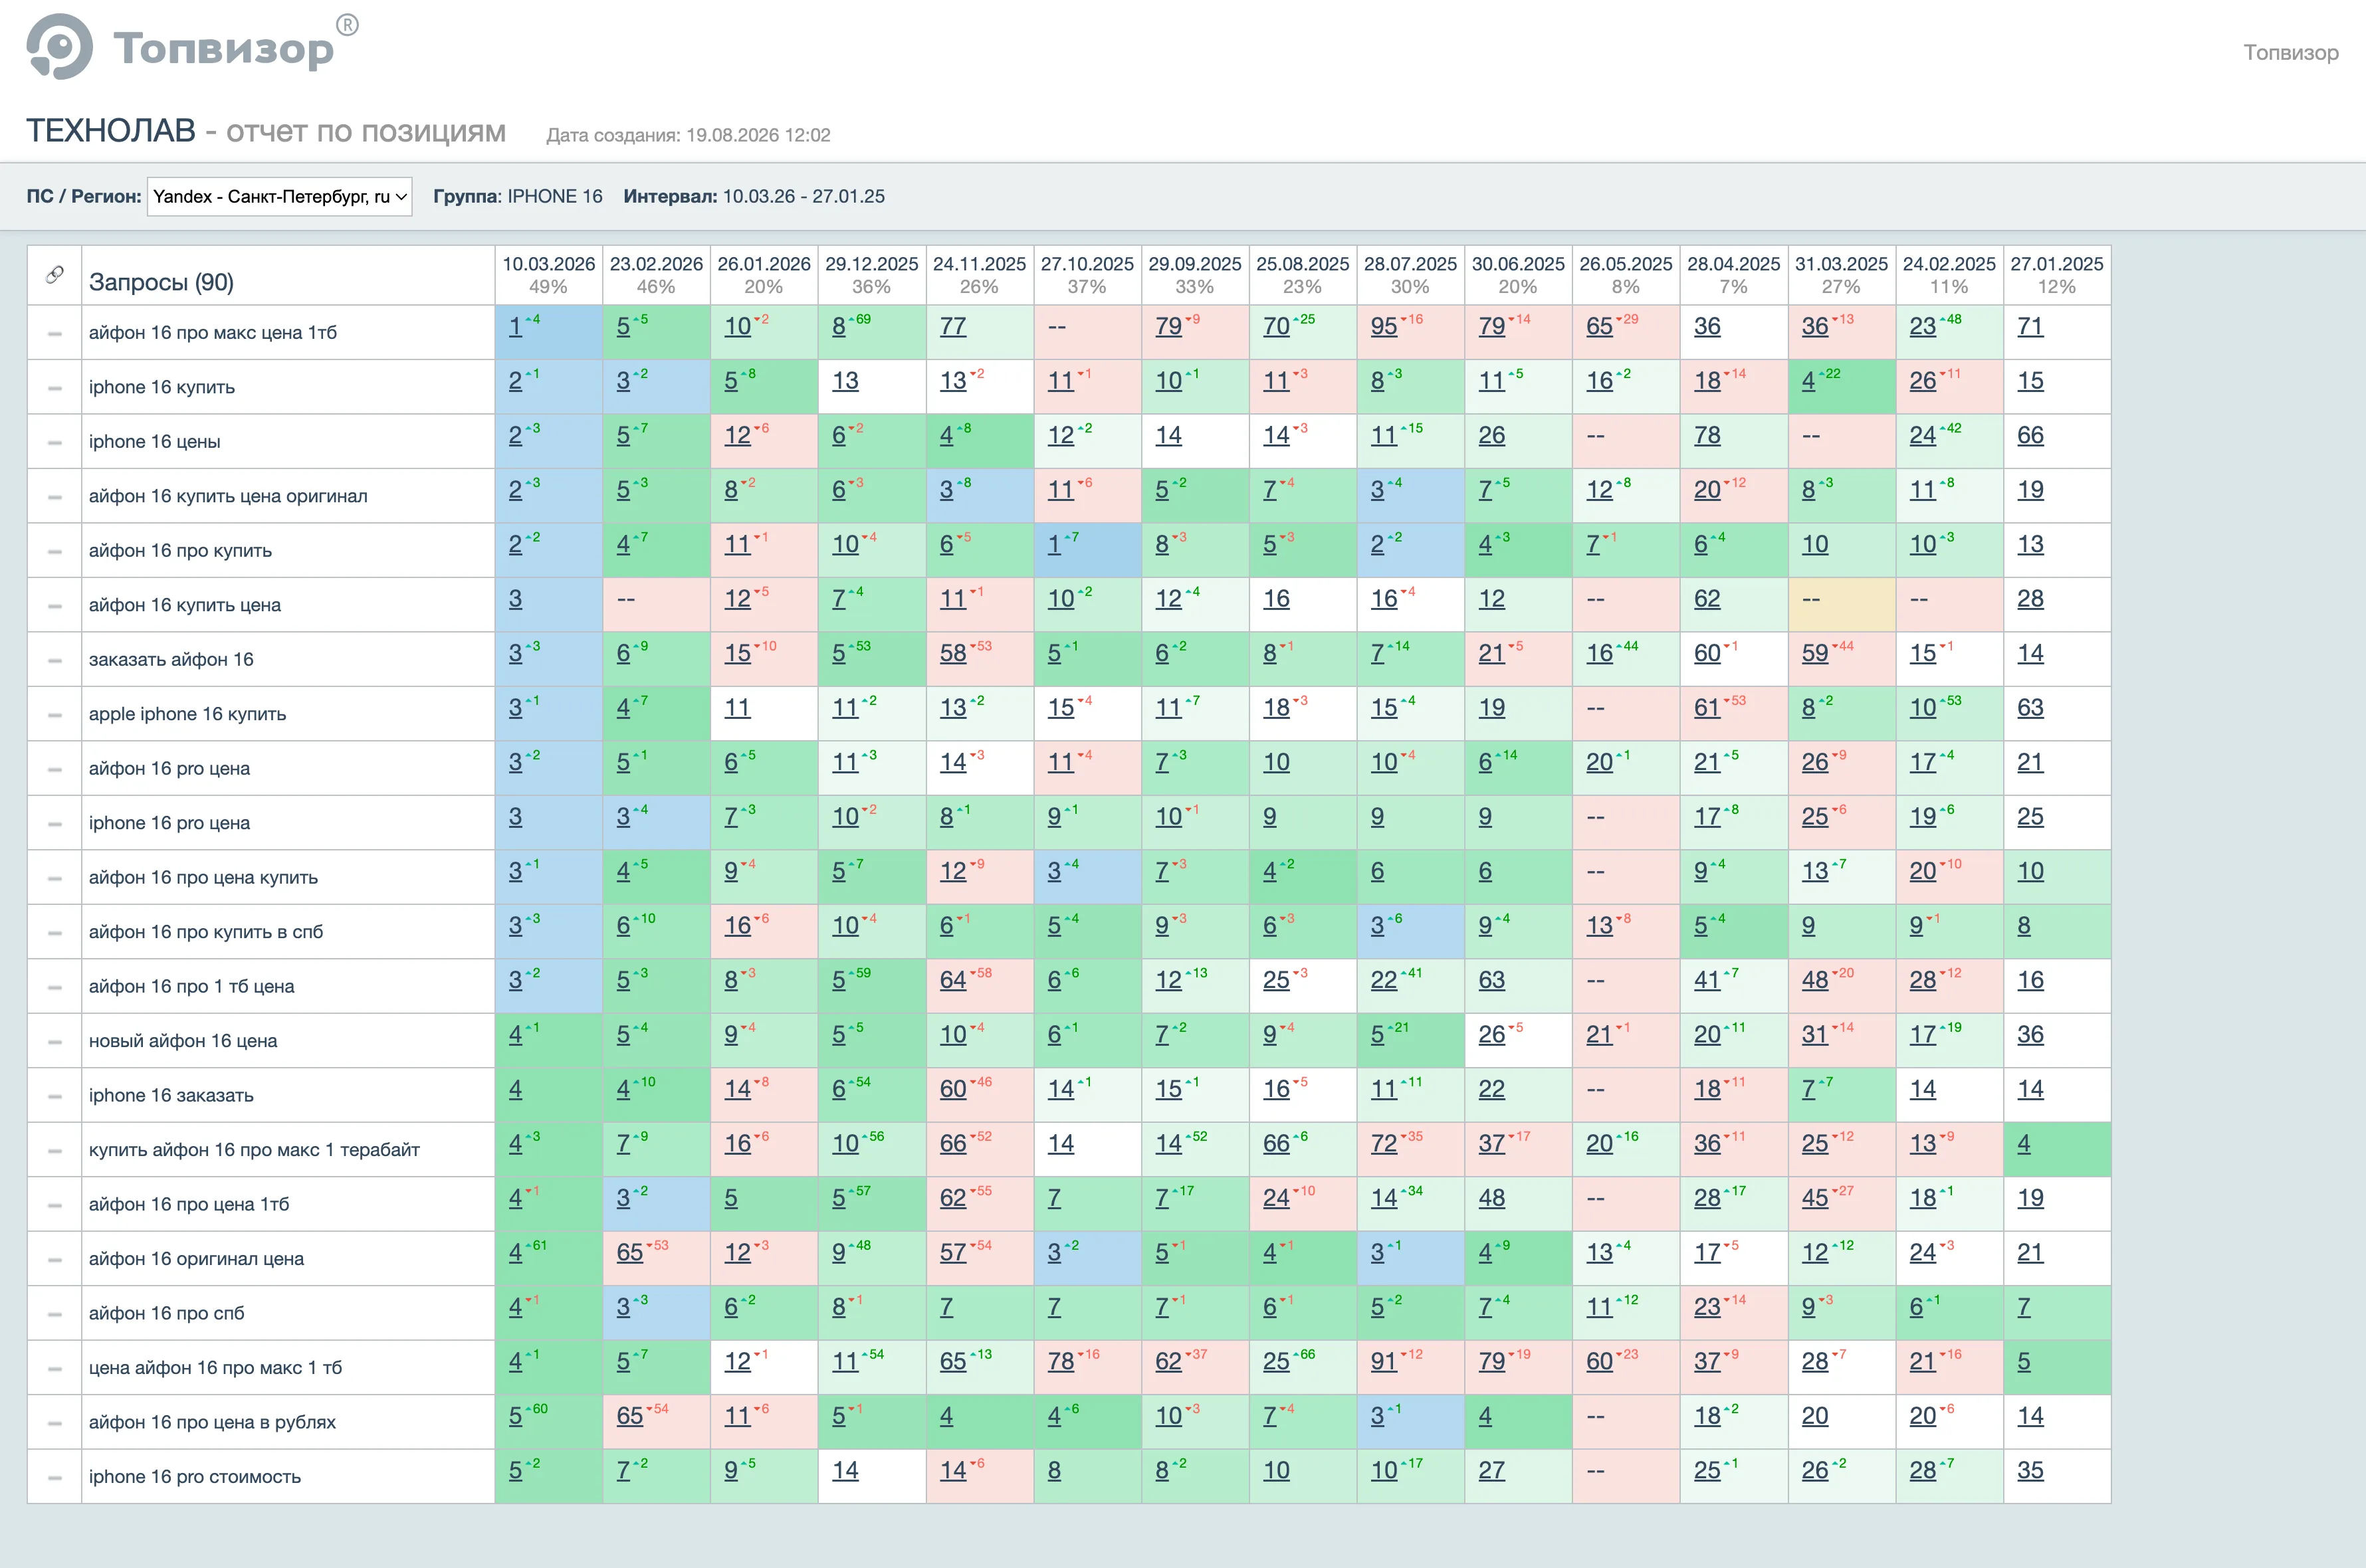
Task: Open iphone 16 купить position under 31.03.2025
Action: (1808, 381)
